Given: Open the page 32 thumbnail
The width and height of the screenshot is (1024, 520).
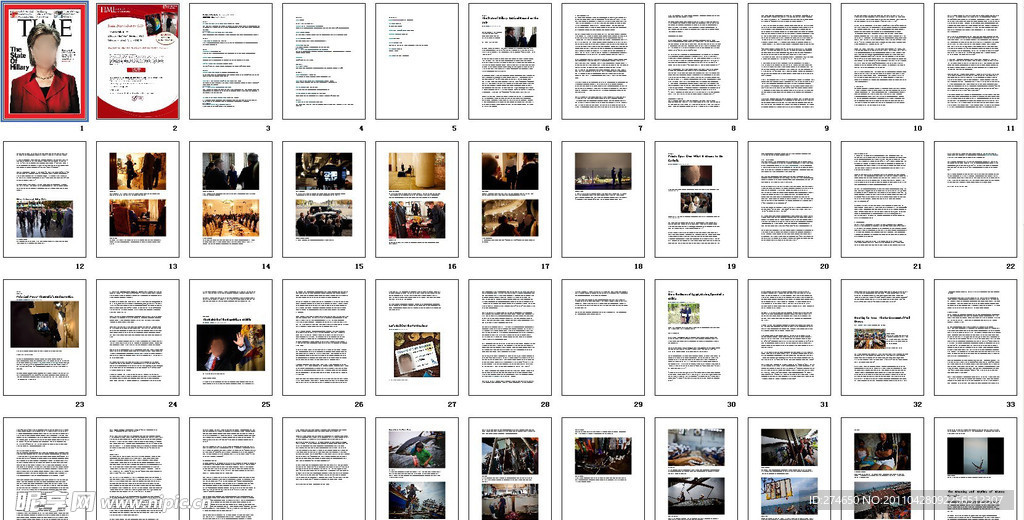Looking at the screenshot, I should pos(882,338).
